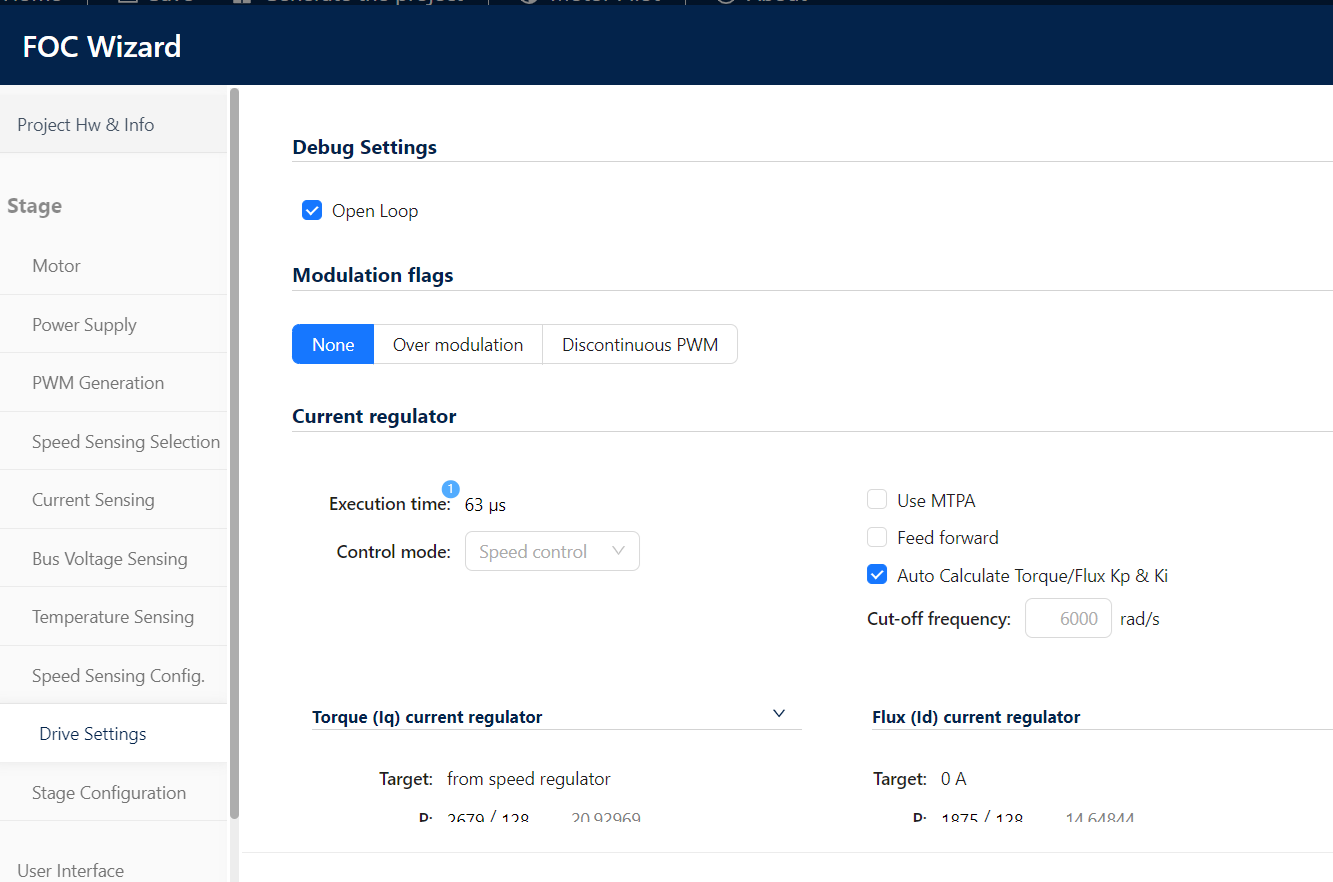Switch to Current Sensing section
This screenshot has width=1333, height=882.
point(93,500)
